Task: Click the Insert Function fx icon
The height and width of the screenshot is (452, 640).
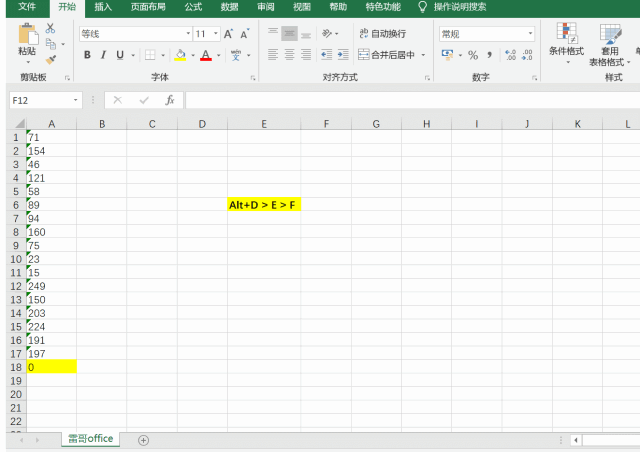Action: [x=170, y=100]
